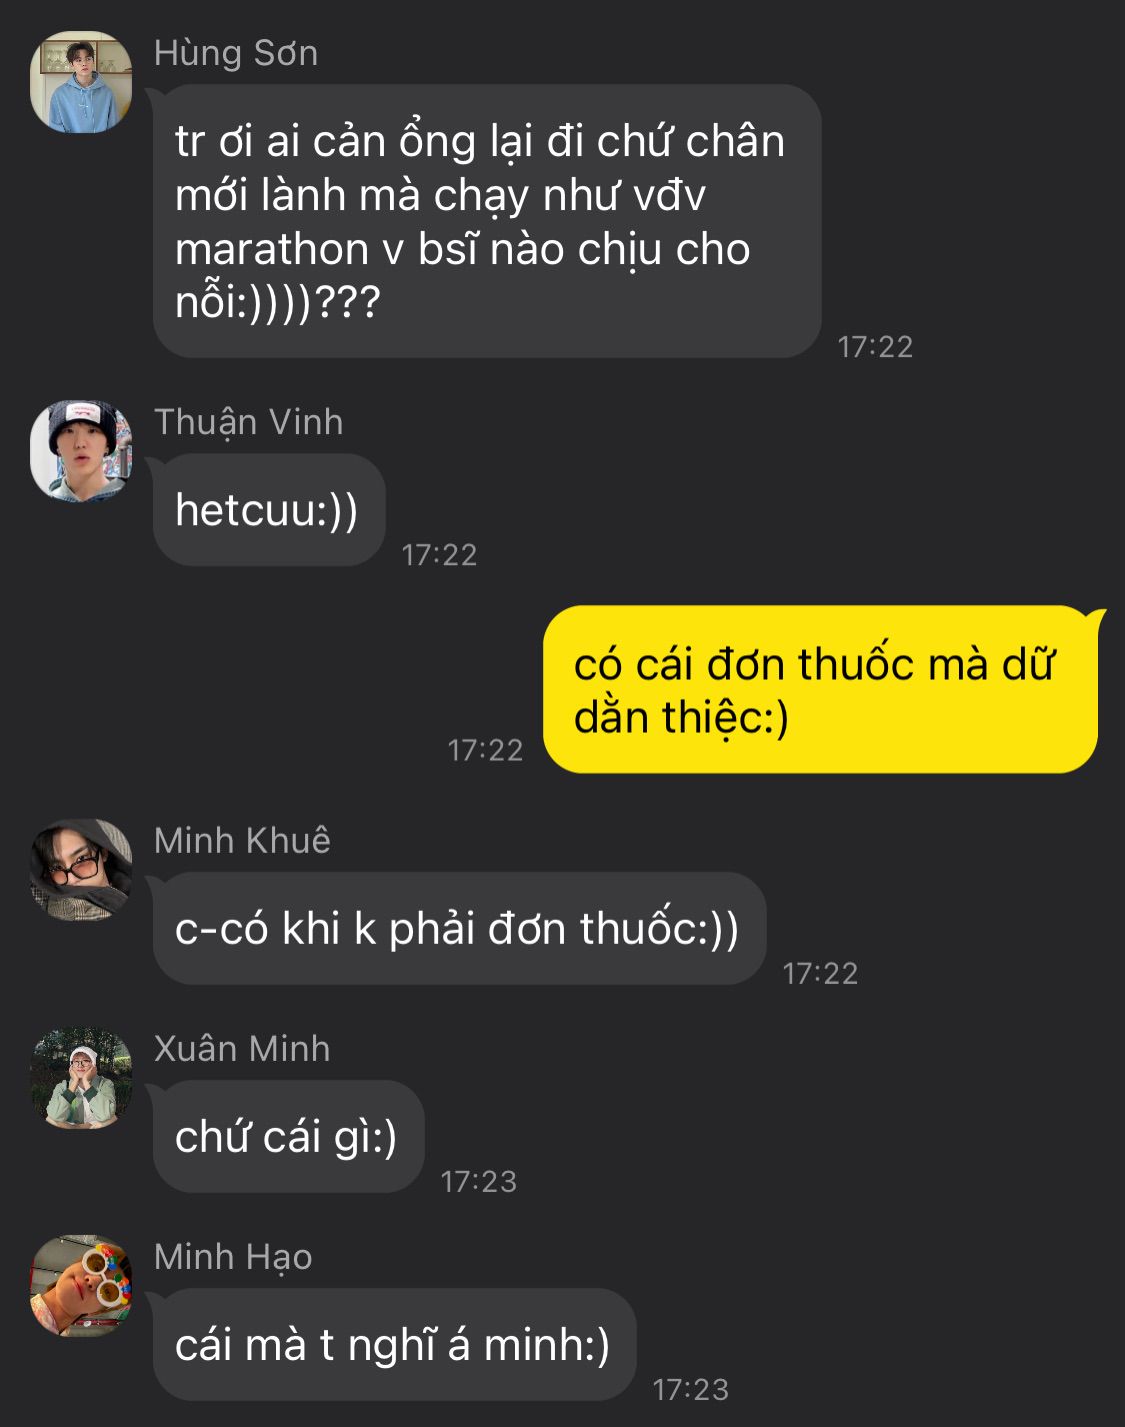Open Minh Hạo's profile picture
Image resolution: width=1125 pixels, height=1427 pixels.
point(81,1286)
